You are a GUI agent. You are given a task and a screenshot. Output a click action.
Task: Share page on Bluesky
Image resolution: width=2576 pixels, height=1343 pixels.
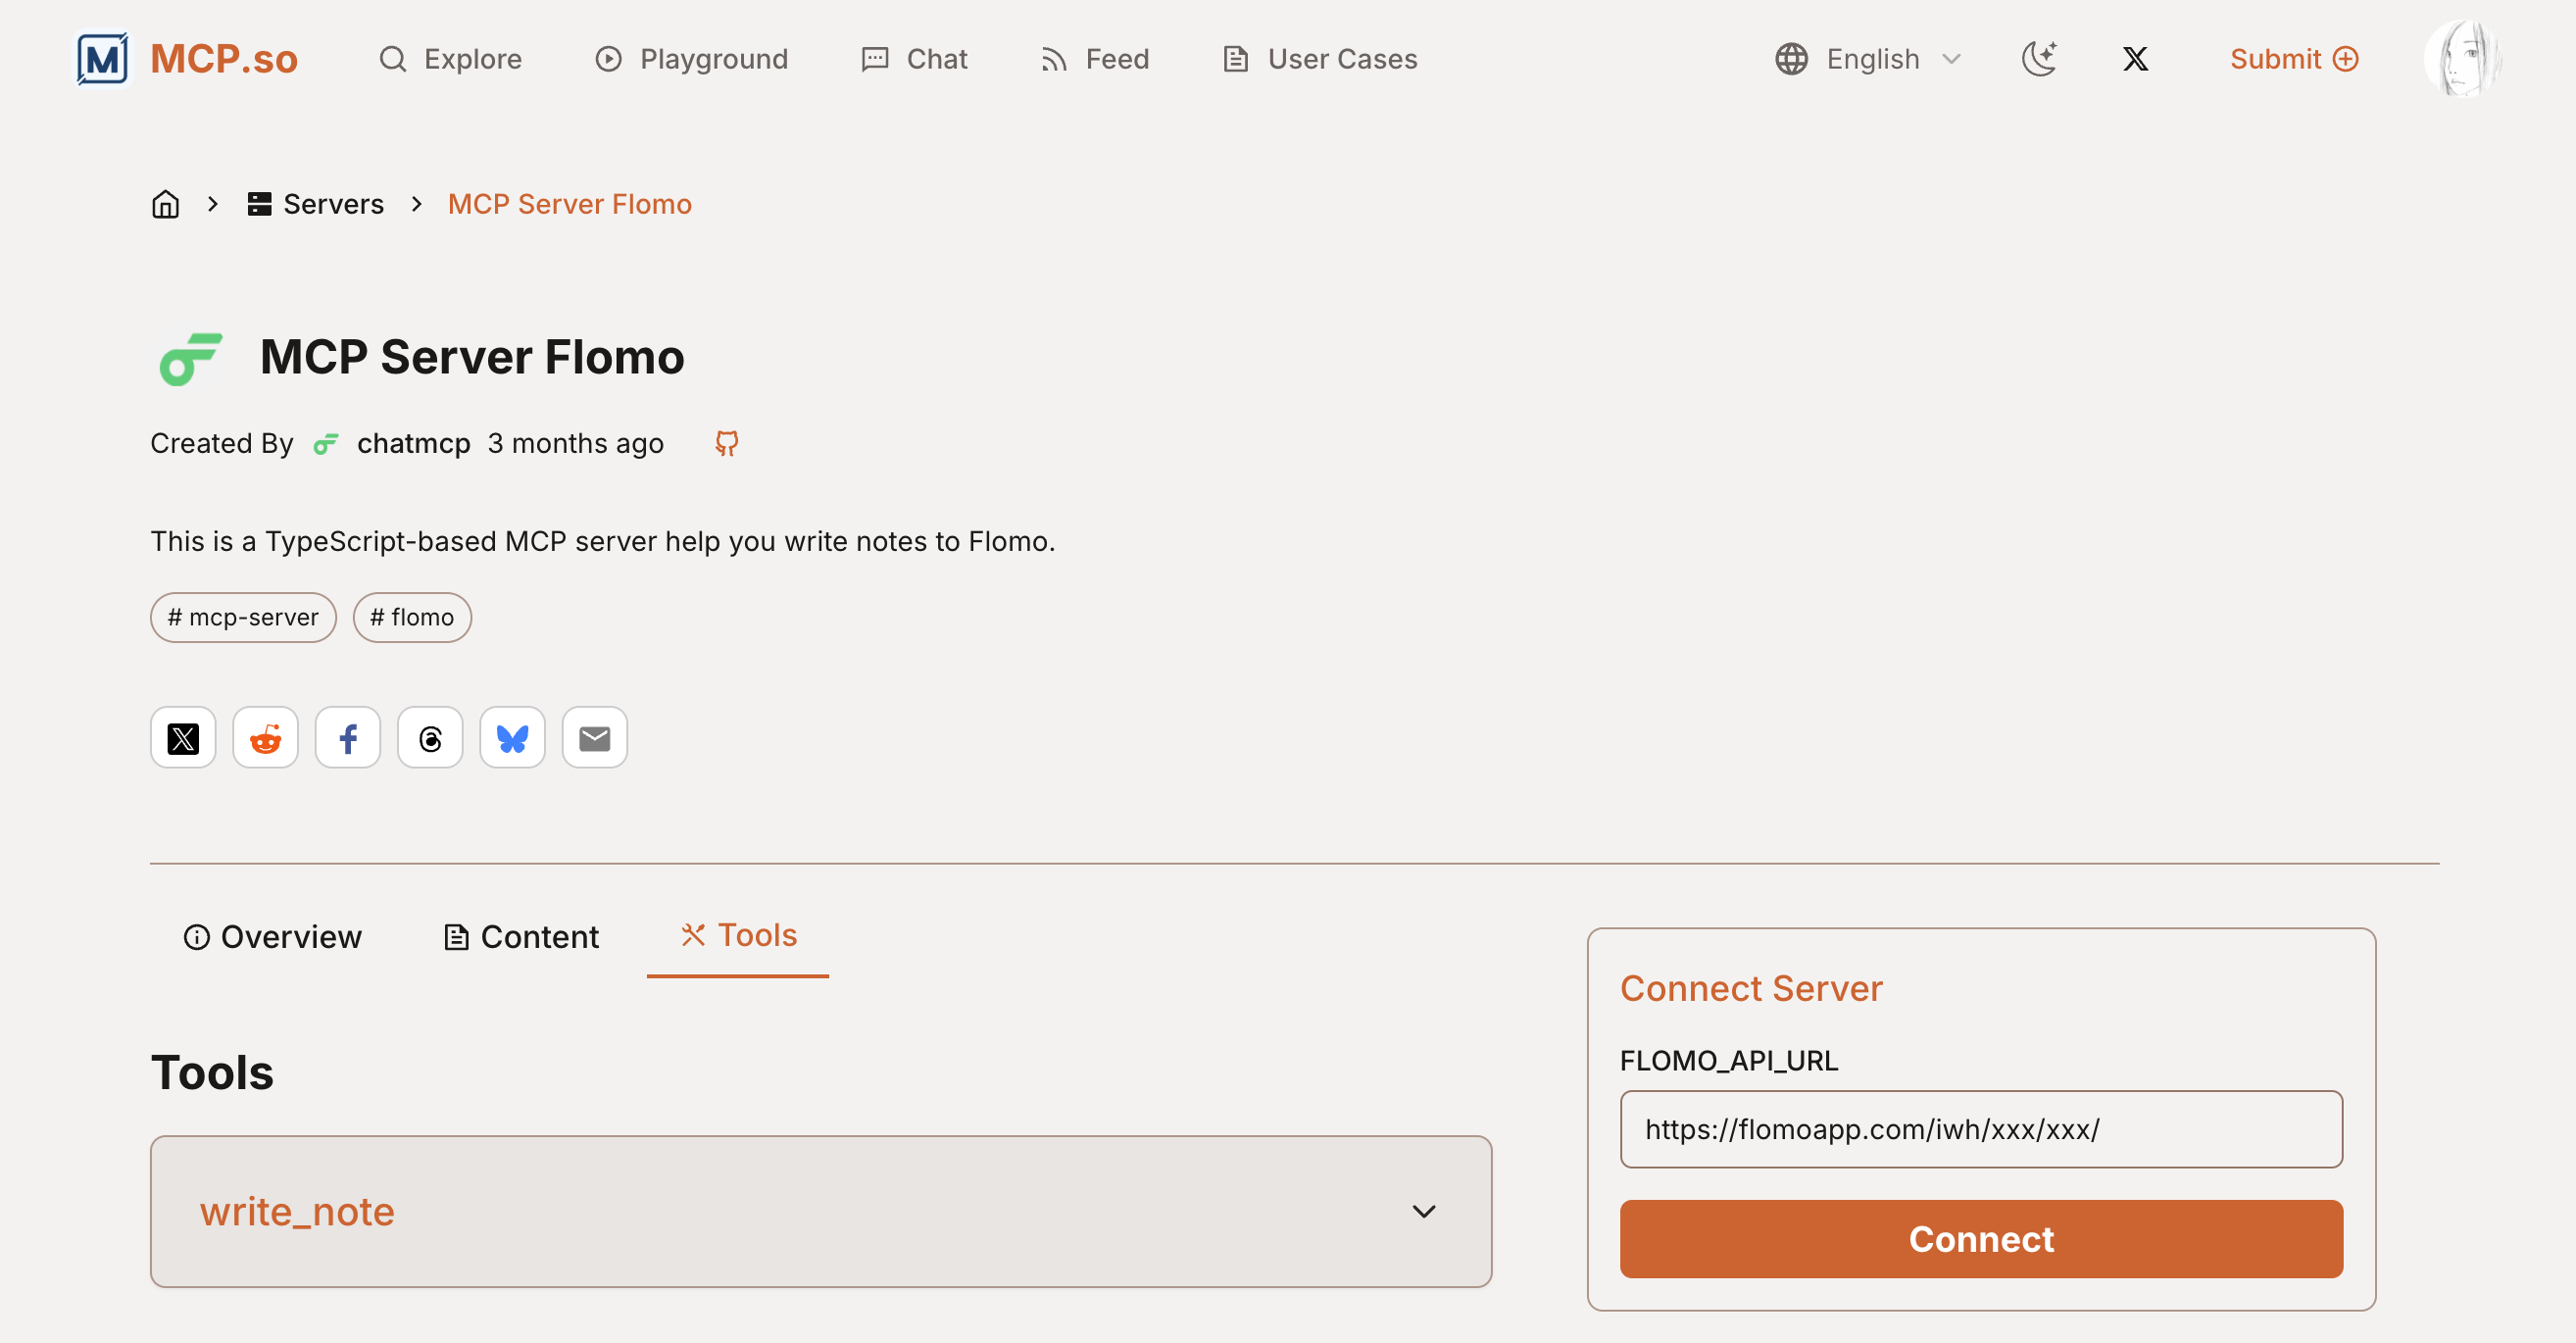pyautogui.click(x=512, y=738)
